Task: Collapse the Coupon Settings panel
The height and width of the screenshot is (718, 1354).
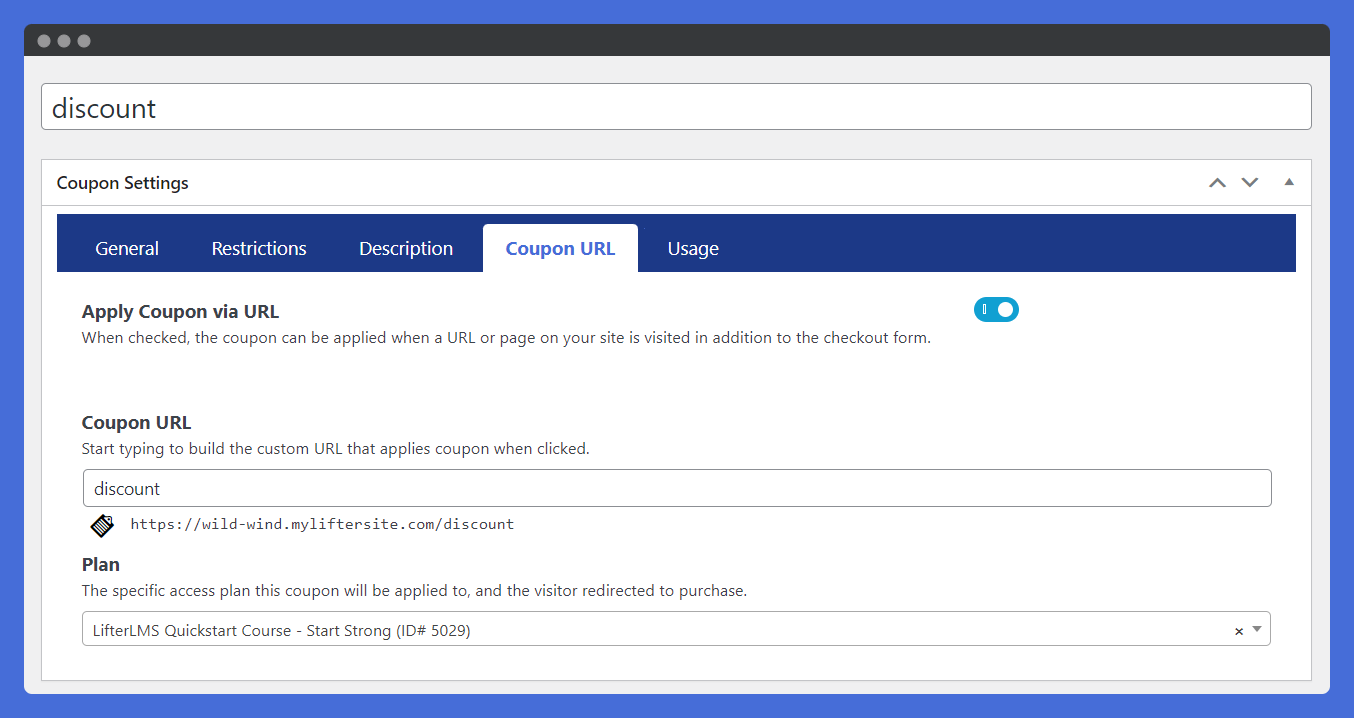Action: pyautogui.click(x=1289, y=182)
